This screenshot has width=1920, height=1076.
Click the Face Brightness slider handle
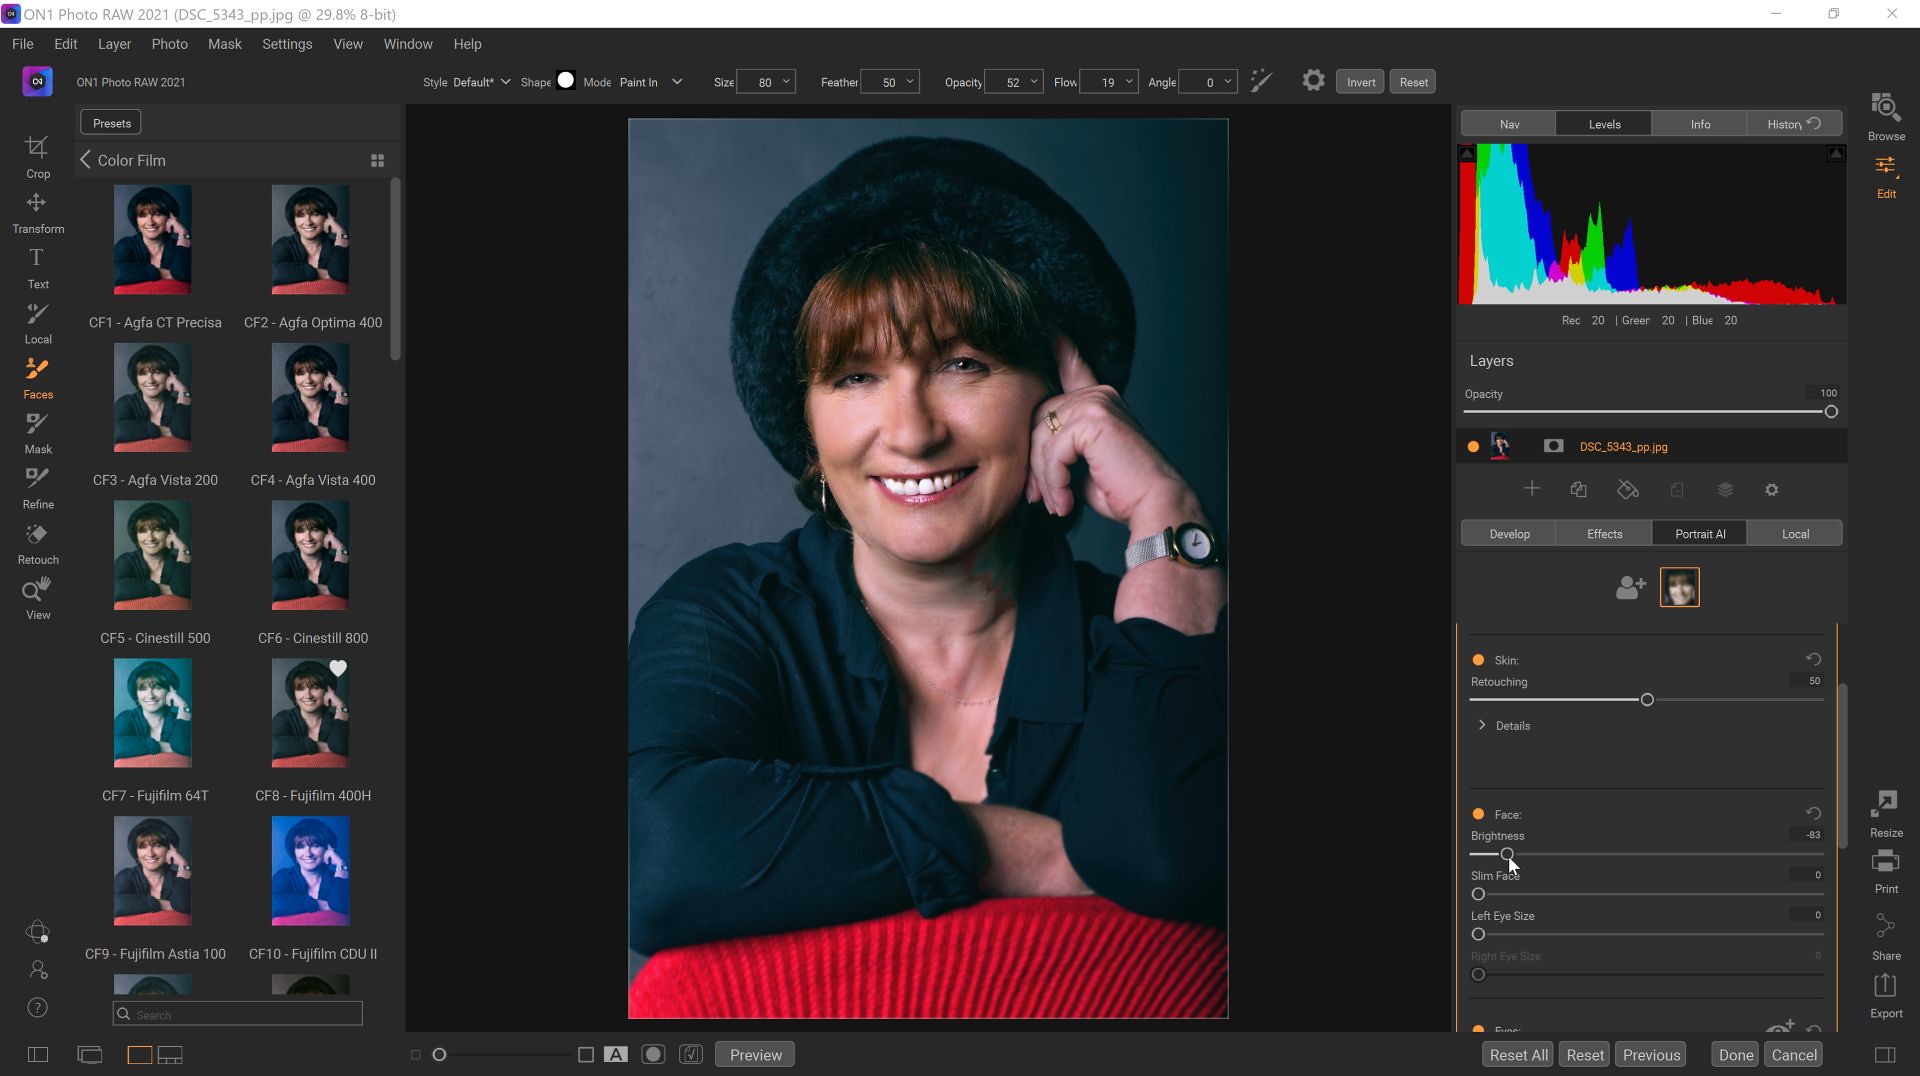(1507, 854)
